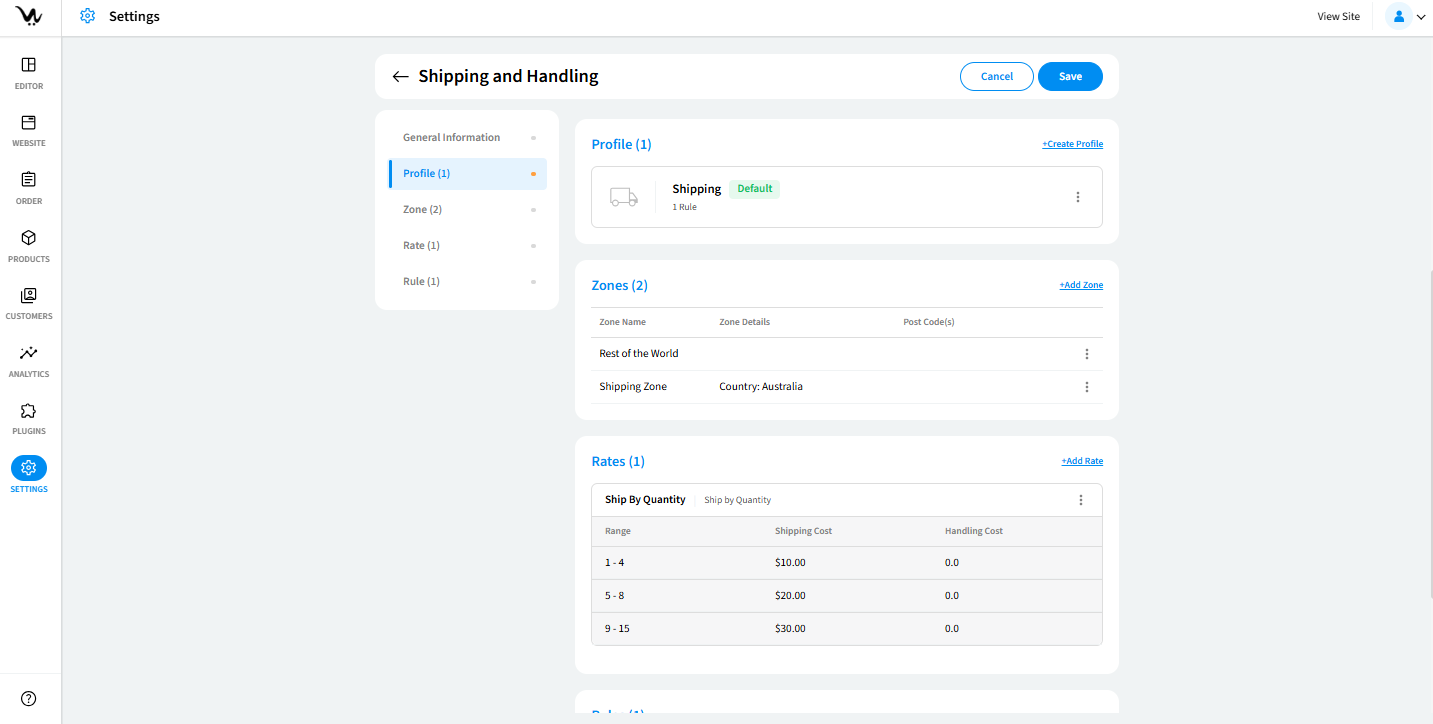Open options menu for Shipping profile

pos(1077,197)
